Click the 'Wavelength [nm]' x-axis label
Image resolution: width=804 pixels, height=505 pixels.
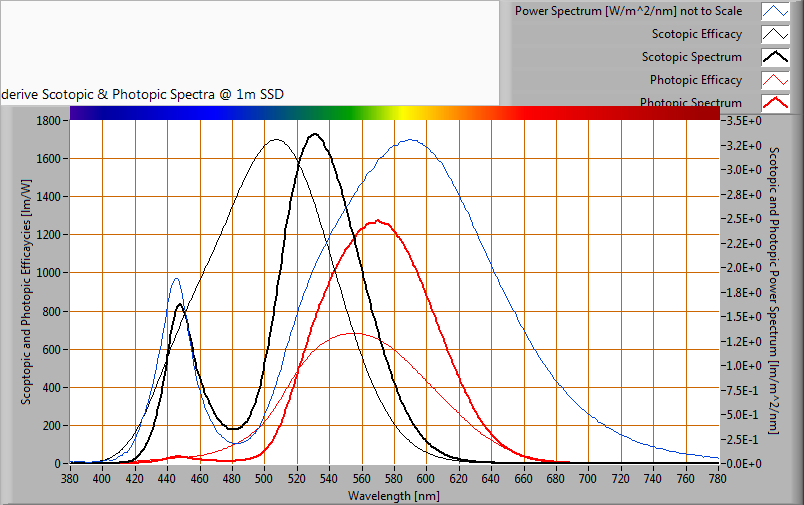click(393, 495)
